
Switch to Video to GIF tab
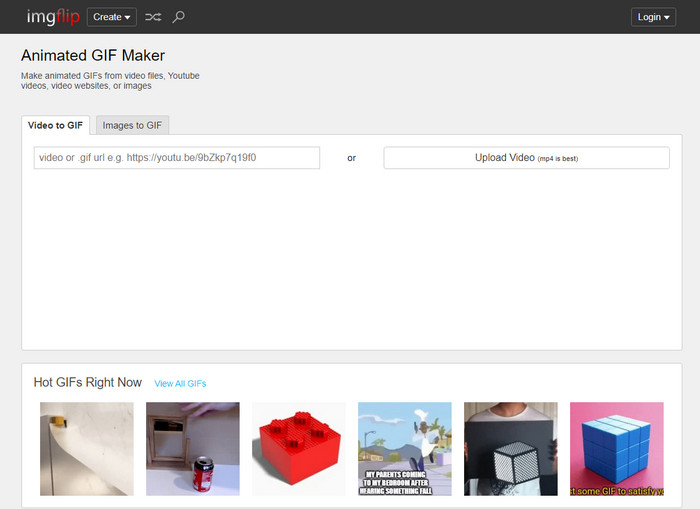click(55, 125)
